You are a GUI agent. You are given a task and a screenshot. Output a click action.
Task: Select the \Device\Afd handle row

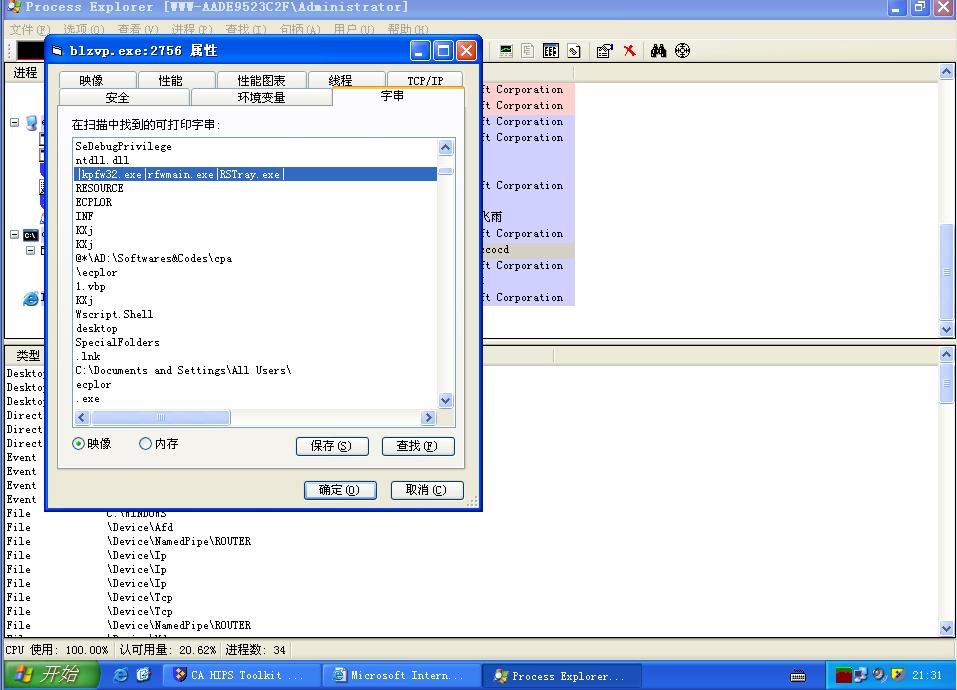click(x=140, y=527)
